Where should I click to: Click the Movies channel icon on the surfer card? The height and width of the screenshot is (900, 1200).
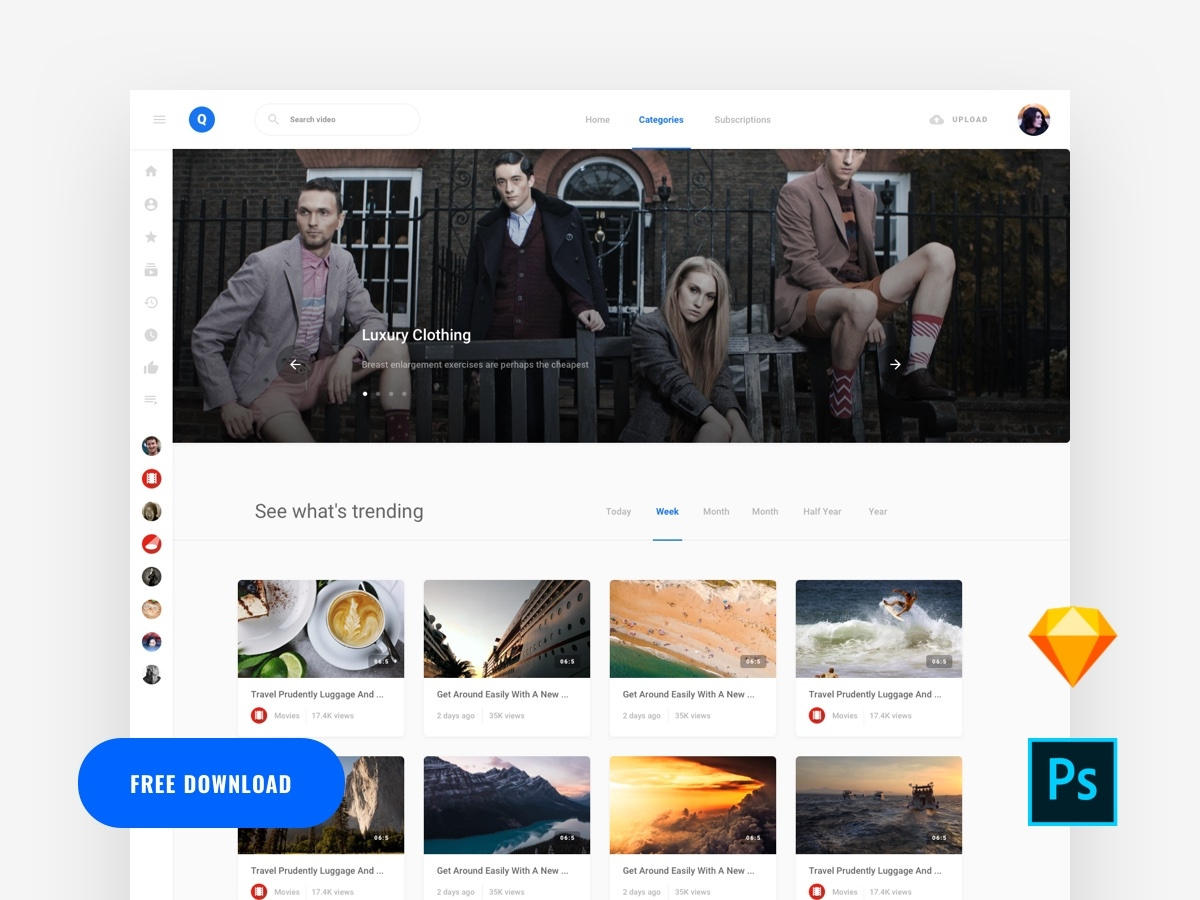(x=817, y=716)
